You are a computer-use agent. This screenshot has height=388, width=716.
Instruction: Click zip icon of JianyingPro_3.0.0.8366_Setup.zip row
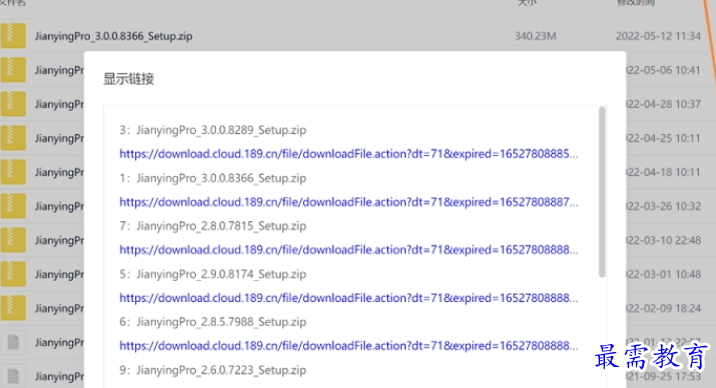(13, 36)
